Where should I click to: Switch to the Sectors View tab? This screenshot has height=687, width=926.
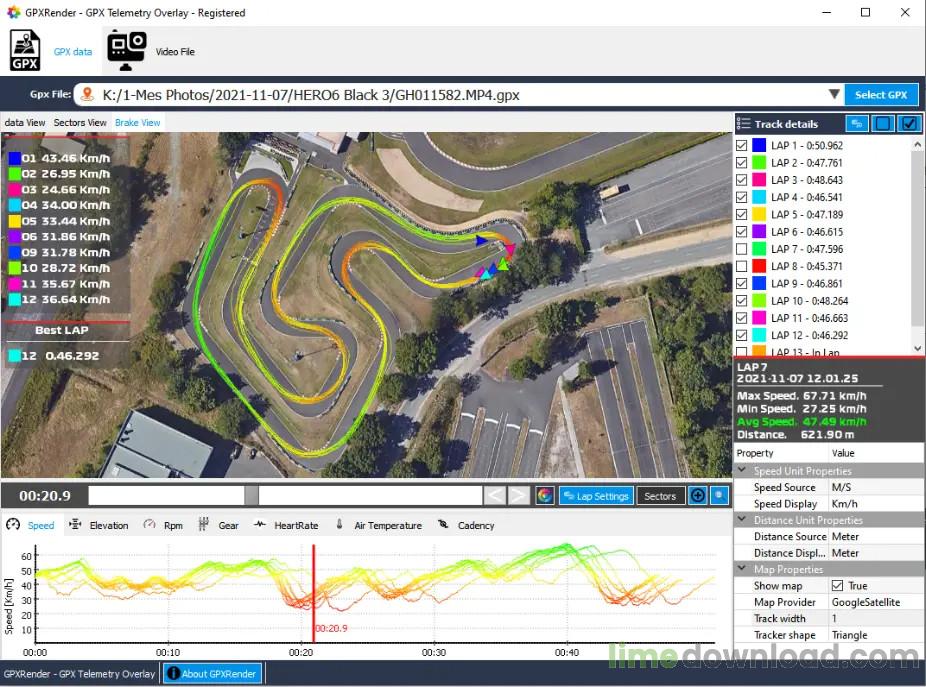point(80,123)
